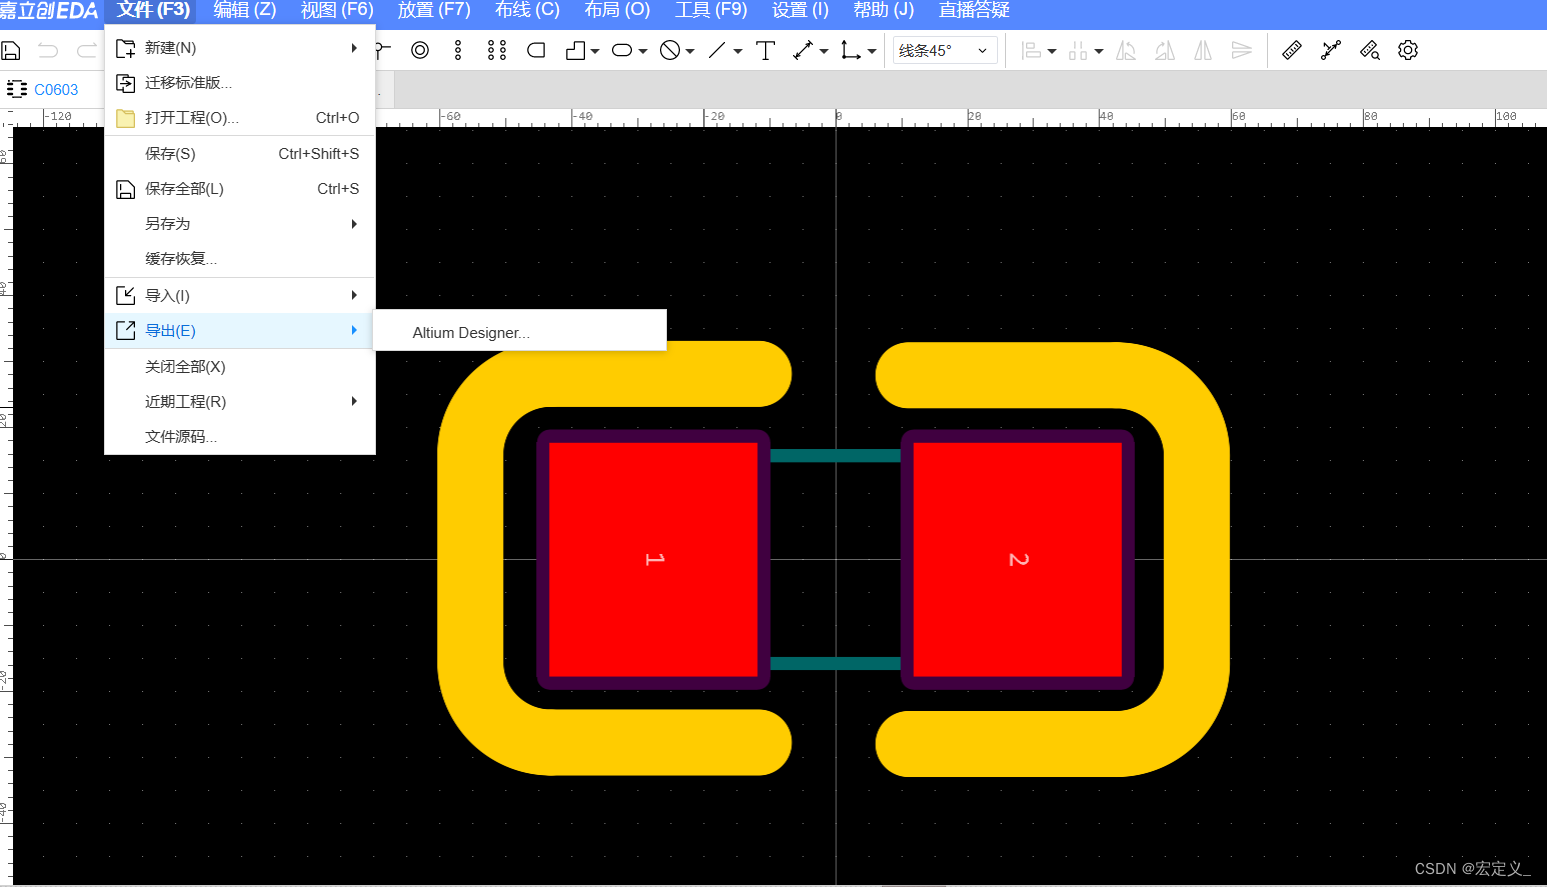Select the rounded rectangle shape tool
The width and height of the screenshot is (1547, 887).
click(536, 50)
